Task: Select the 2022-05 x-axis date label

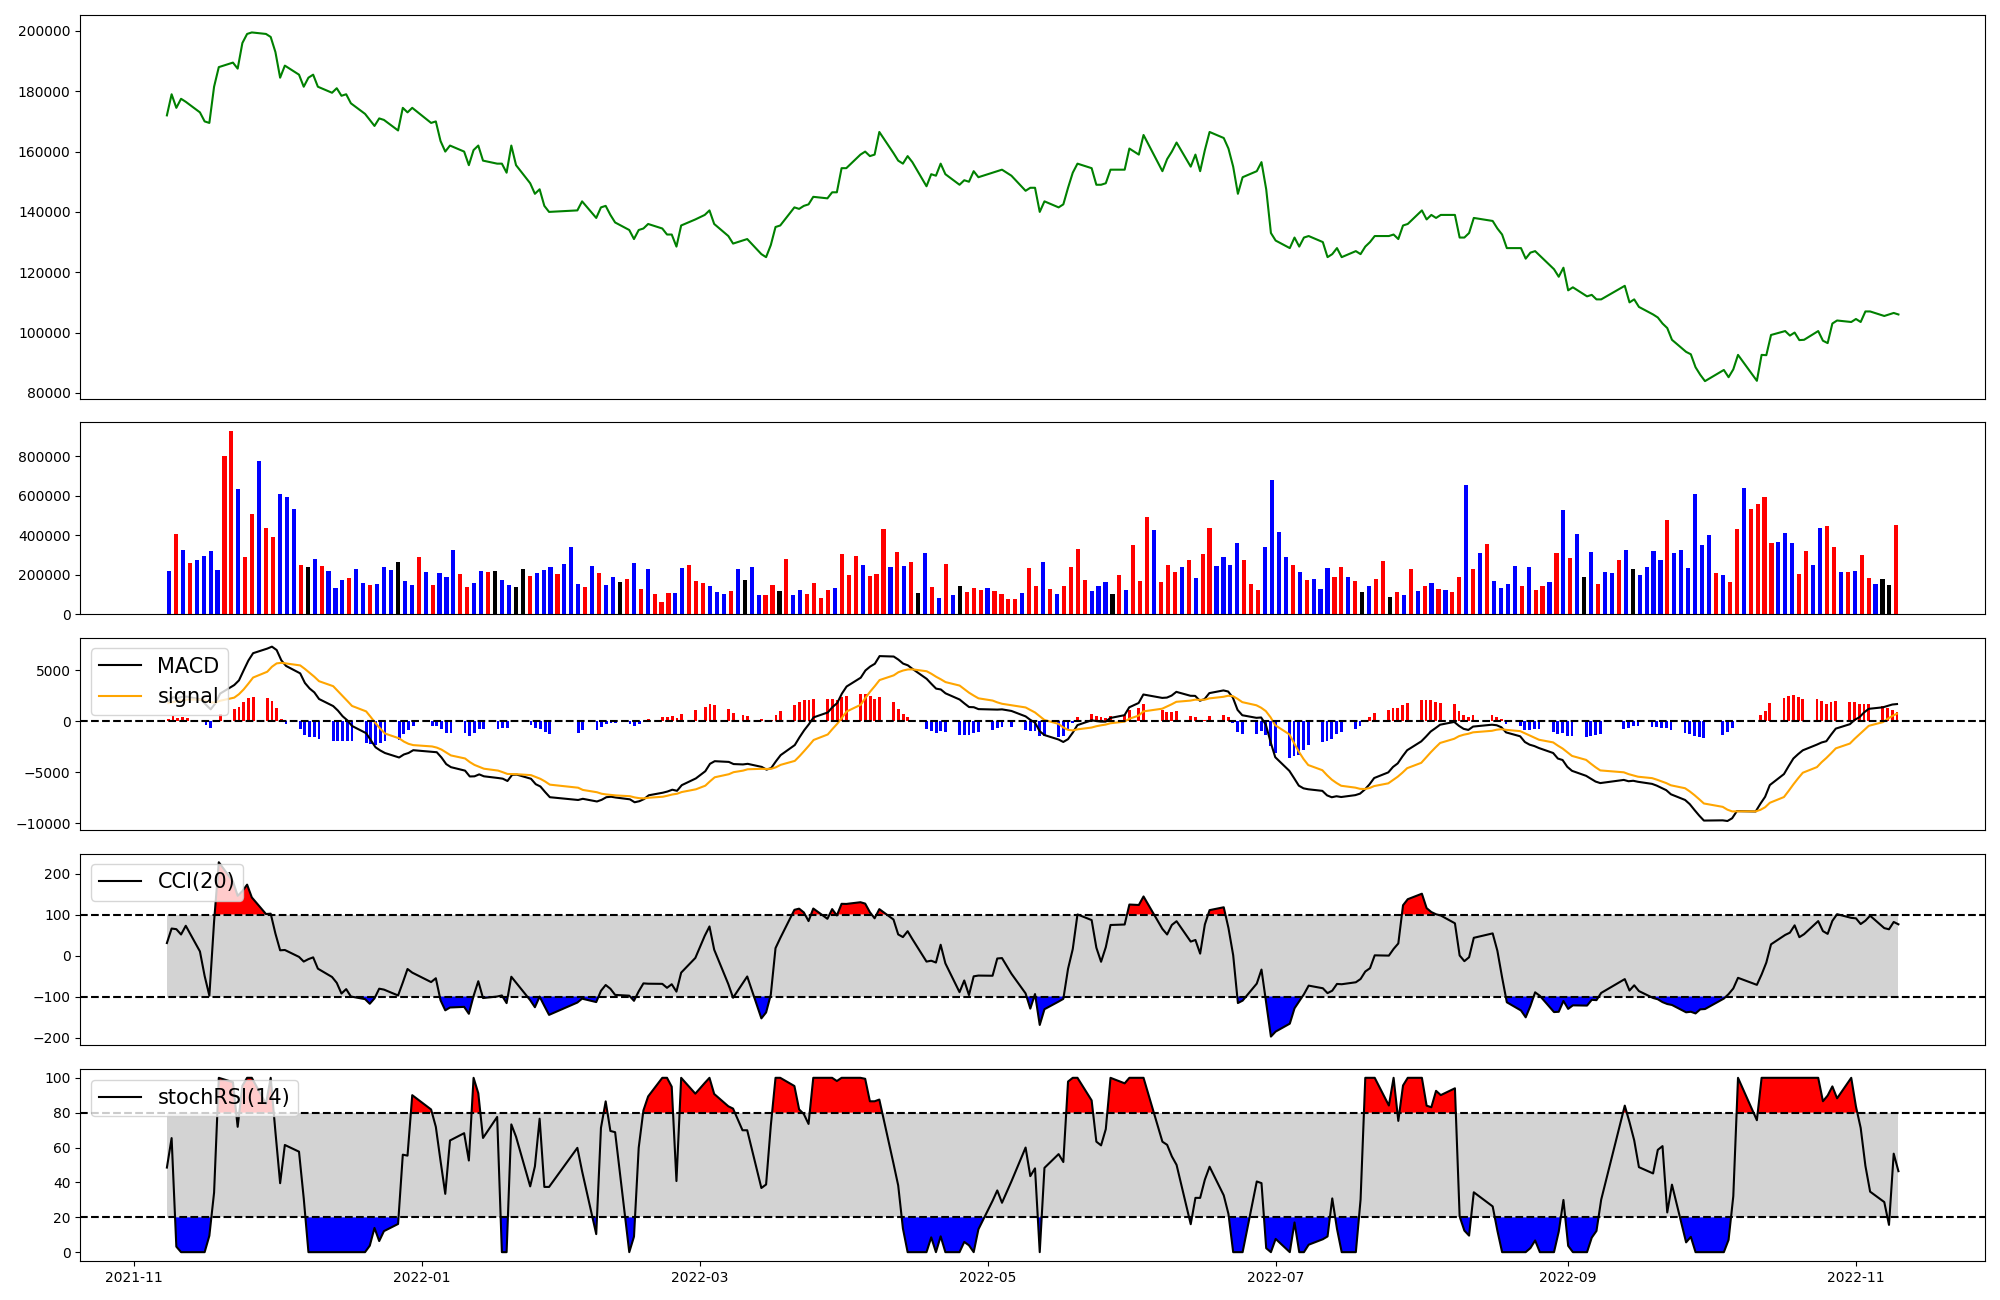Action: tap(988, 1277)
